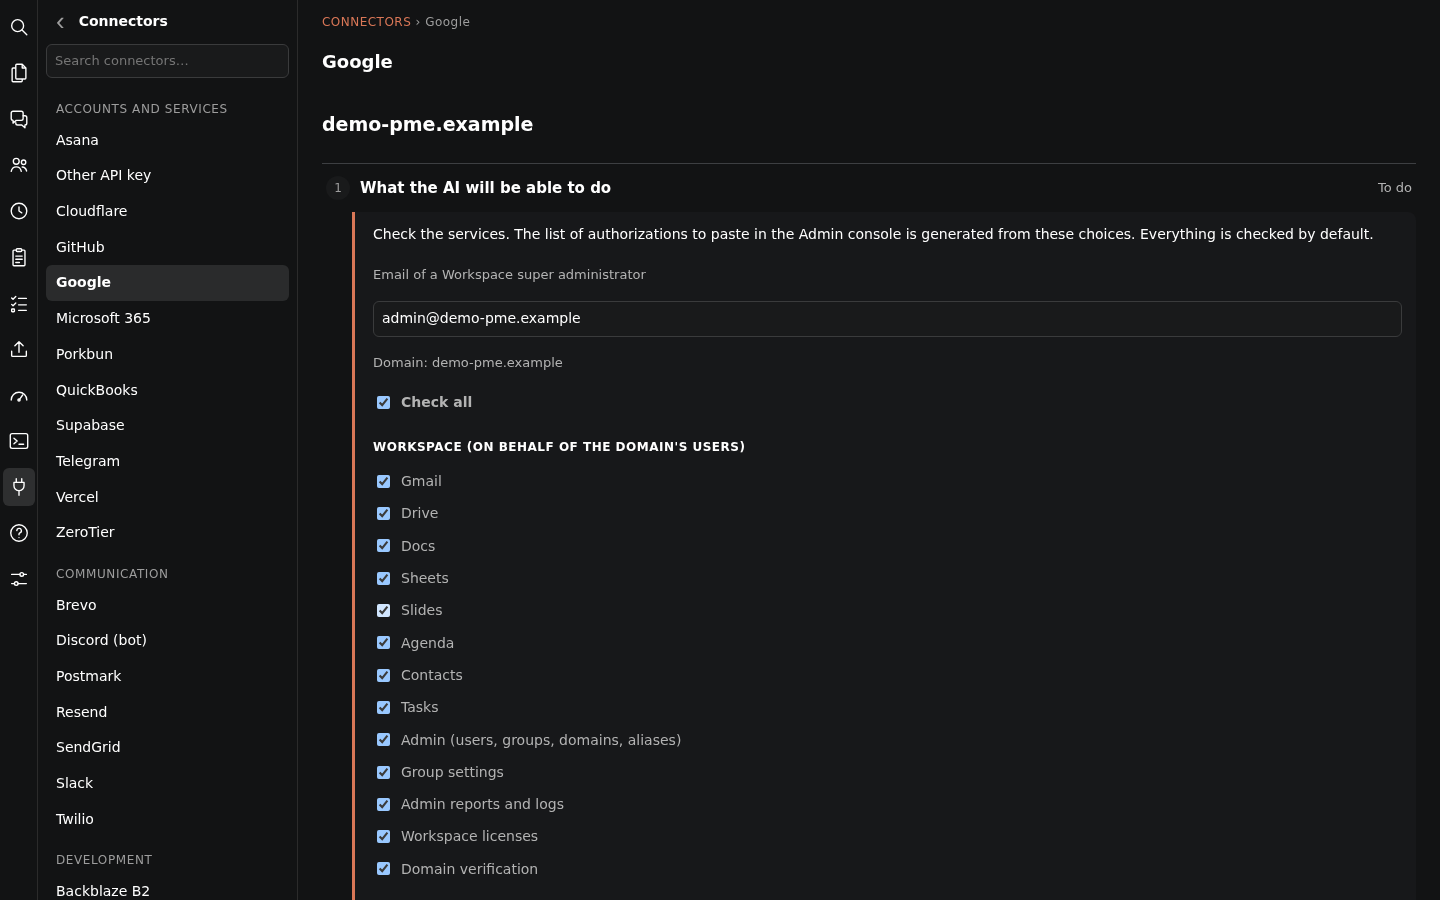Uncheck the Workspace licenses option
Viewport: 1440px width, 900px height.
tap(383, 836)
